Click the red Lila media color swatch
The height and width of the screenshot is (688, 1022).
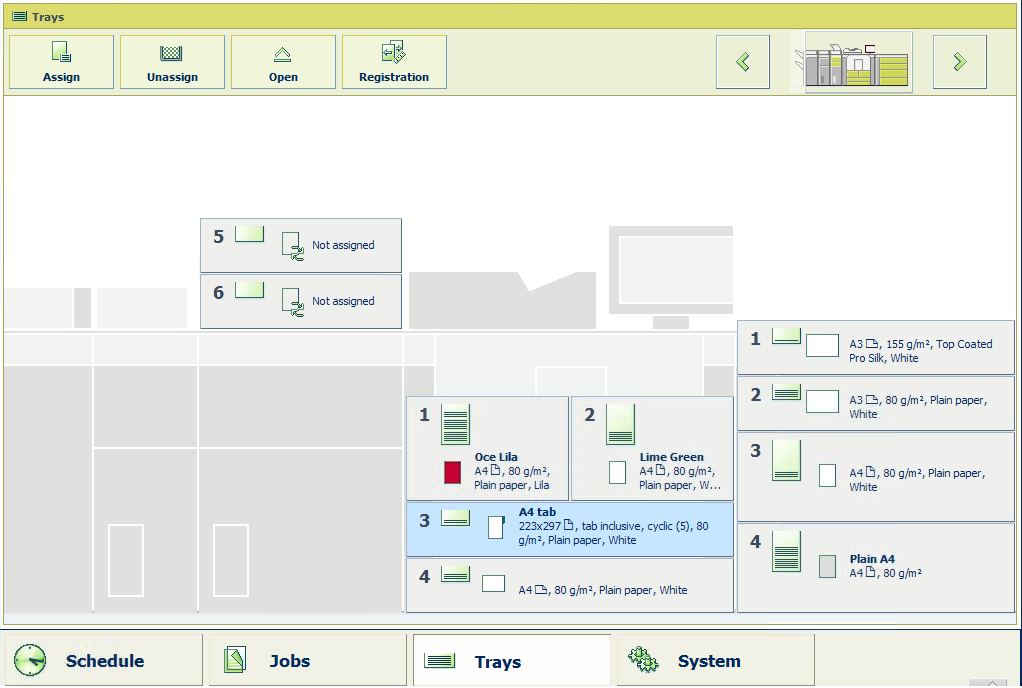click(452, 472)
